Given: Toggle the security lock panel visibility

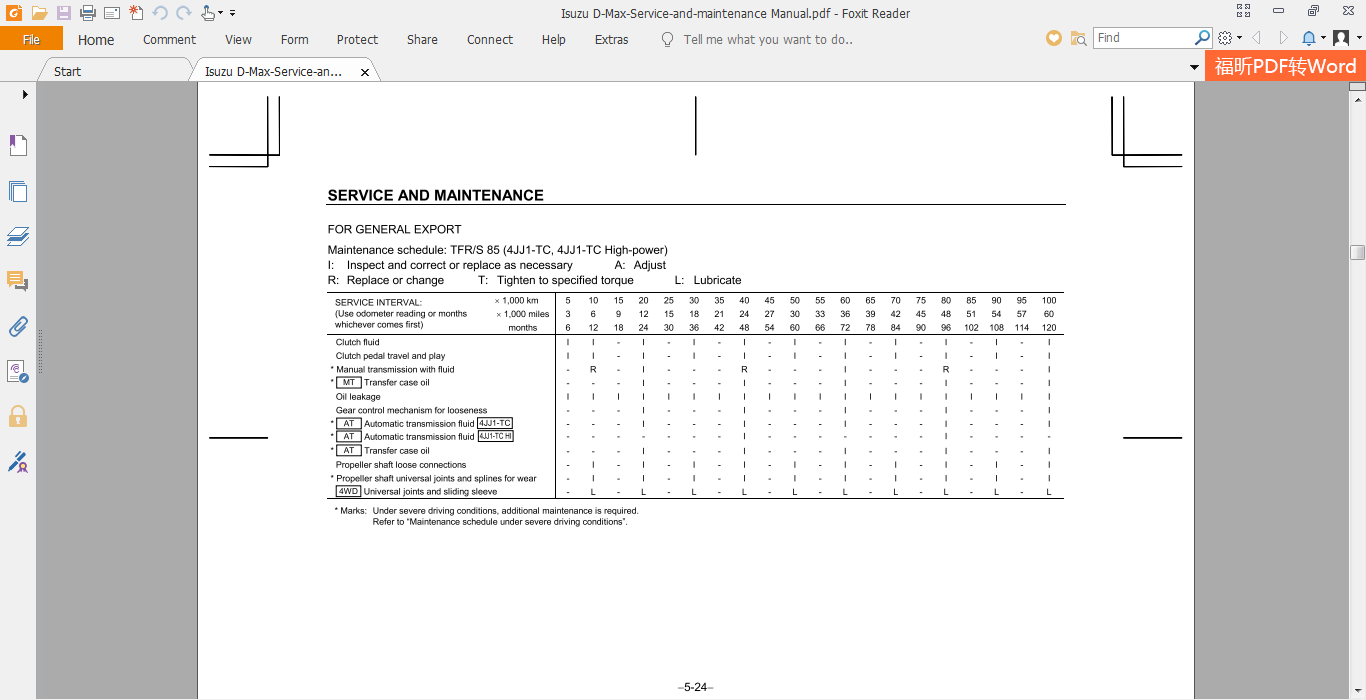Looking at the screenshot, I should click(18, 417).
